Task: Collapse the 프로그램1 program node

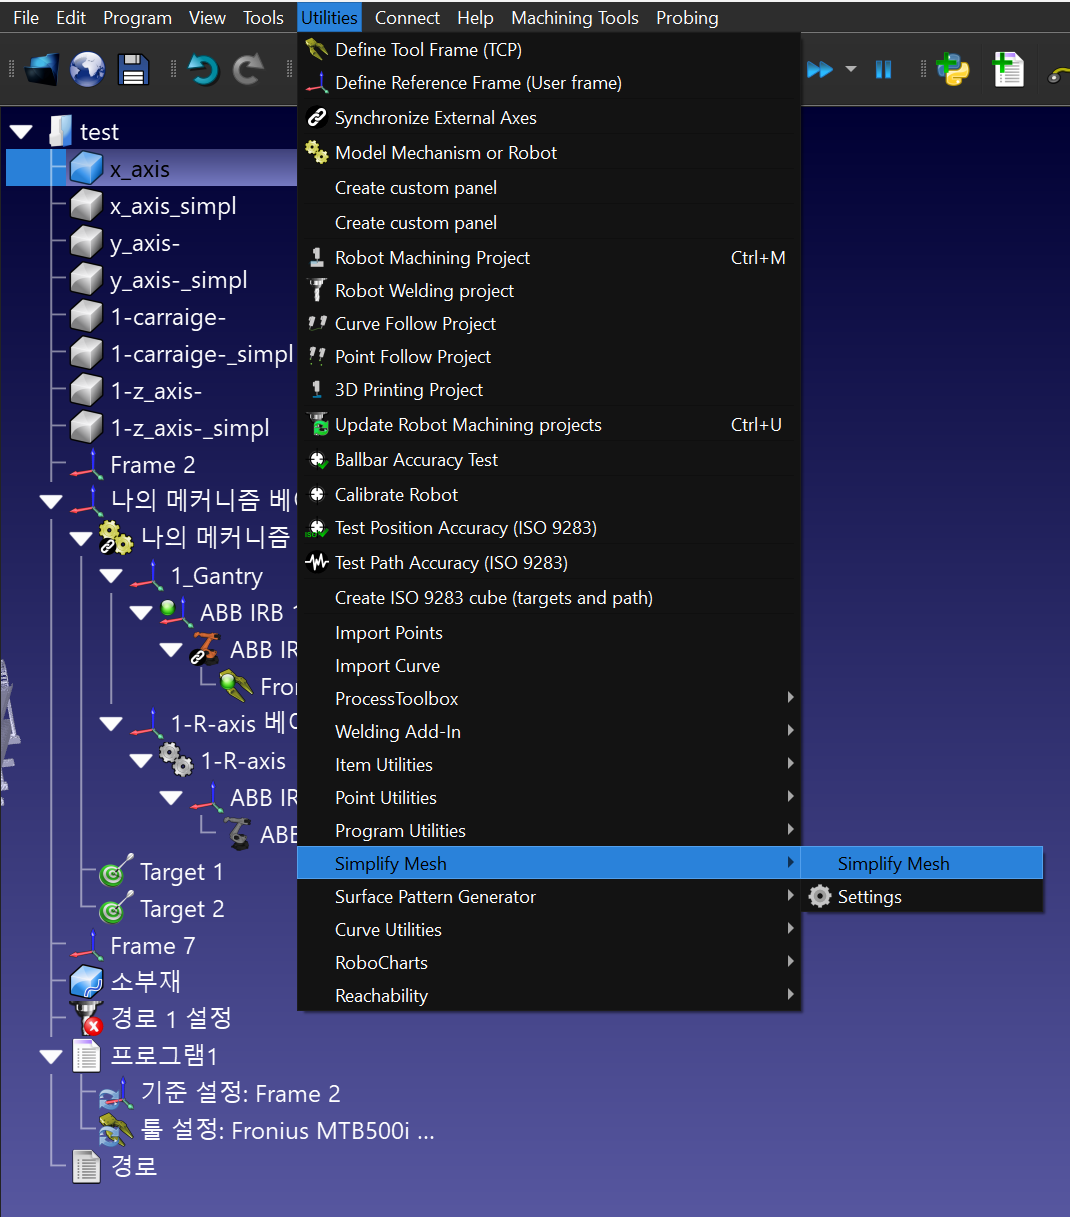Action: [x=51, y=1057]
